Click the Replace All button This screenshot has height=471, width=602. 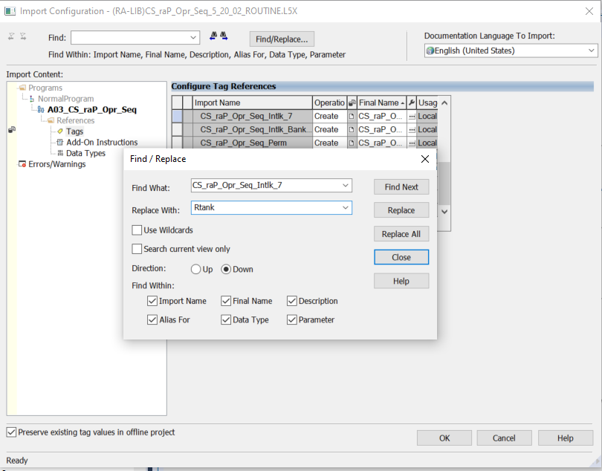[x=401, y=234]
